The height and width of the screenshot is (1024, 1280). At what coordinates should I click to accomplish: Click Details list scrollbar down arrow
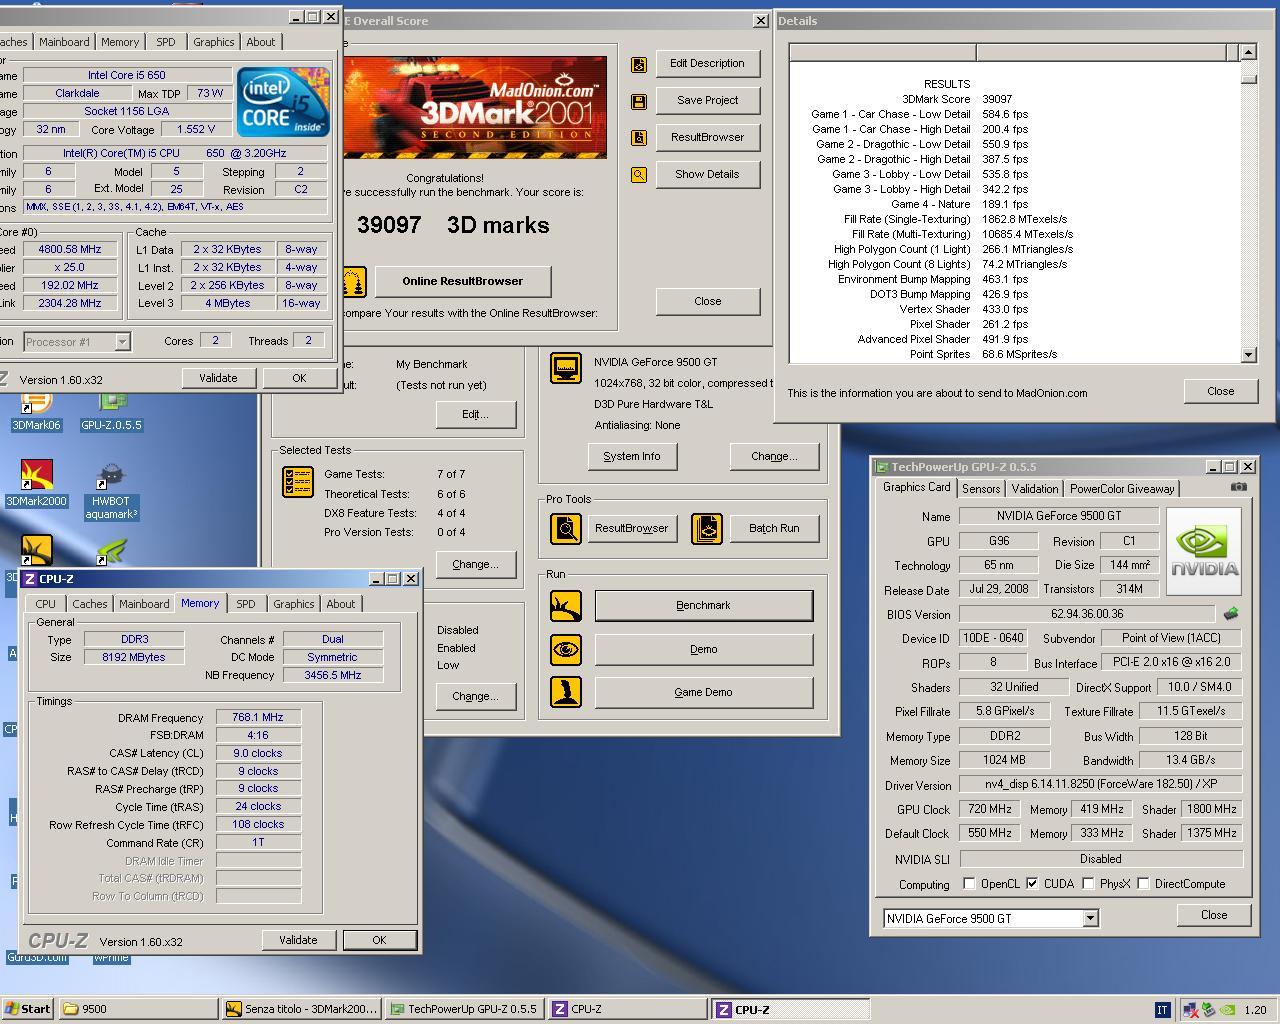(1248, 354)
